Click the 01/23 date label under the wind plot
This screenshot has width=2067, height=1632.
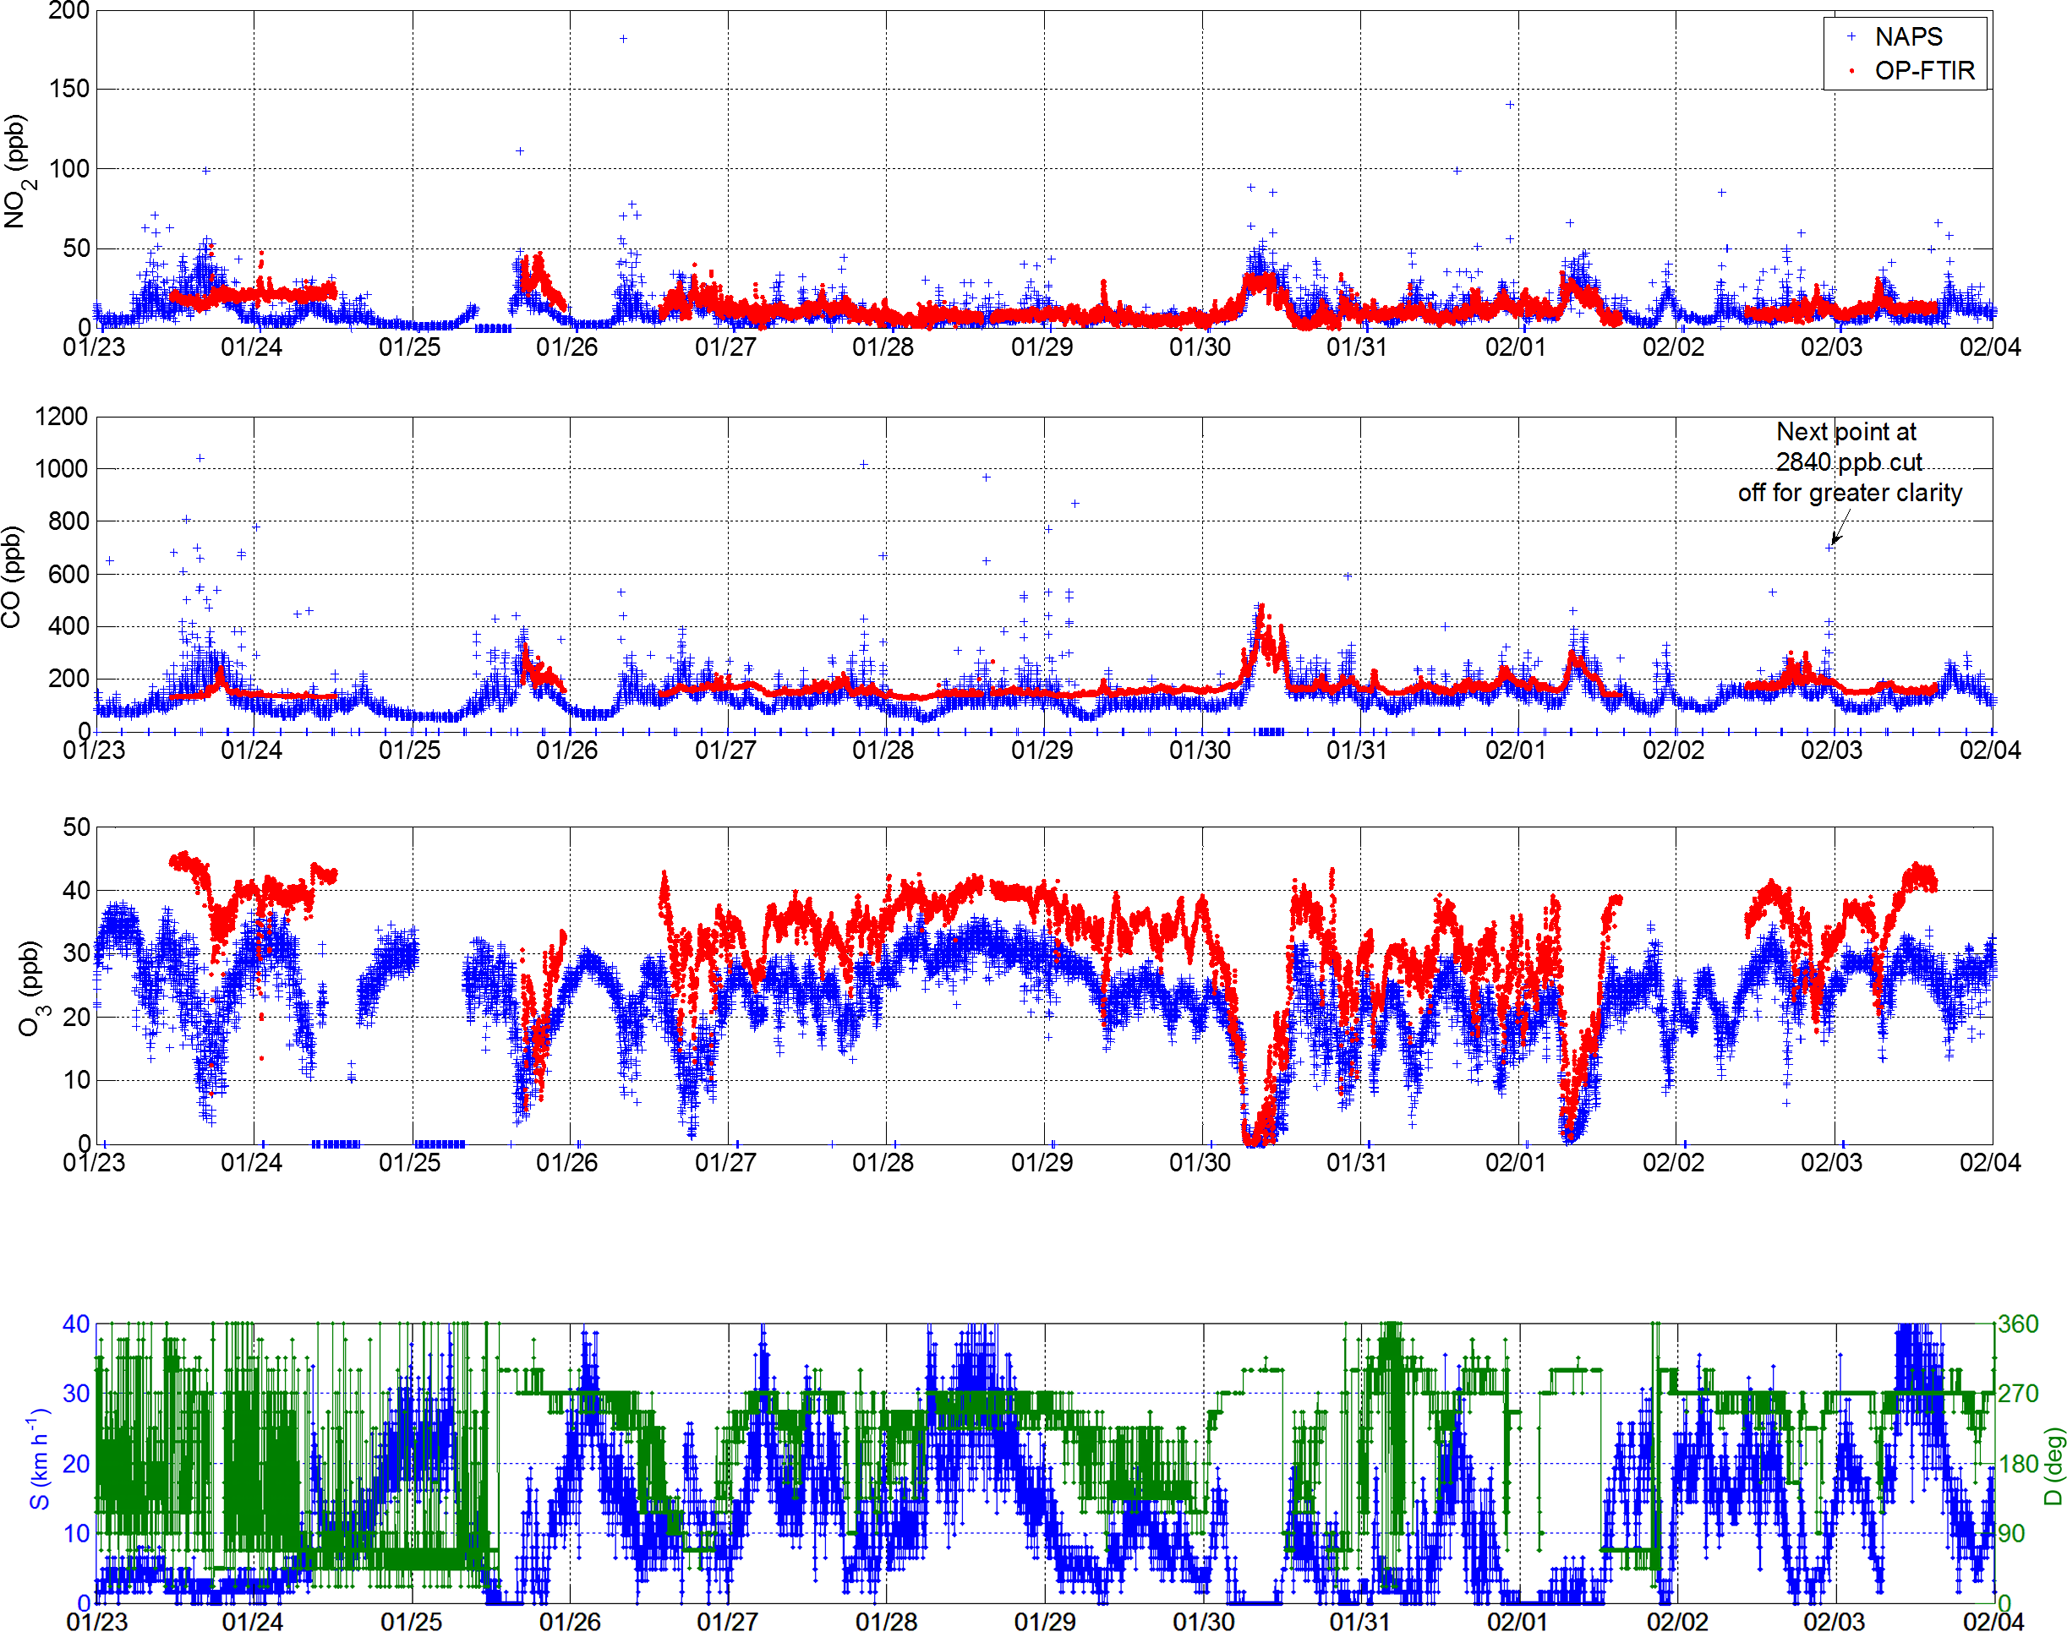[97, 1621]
